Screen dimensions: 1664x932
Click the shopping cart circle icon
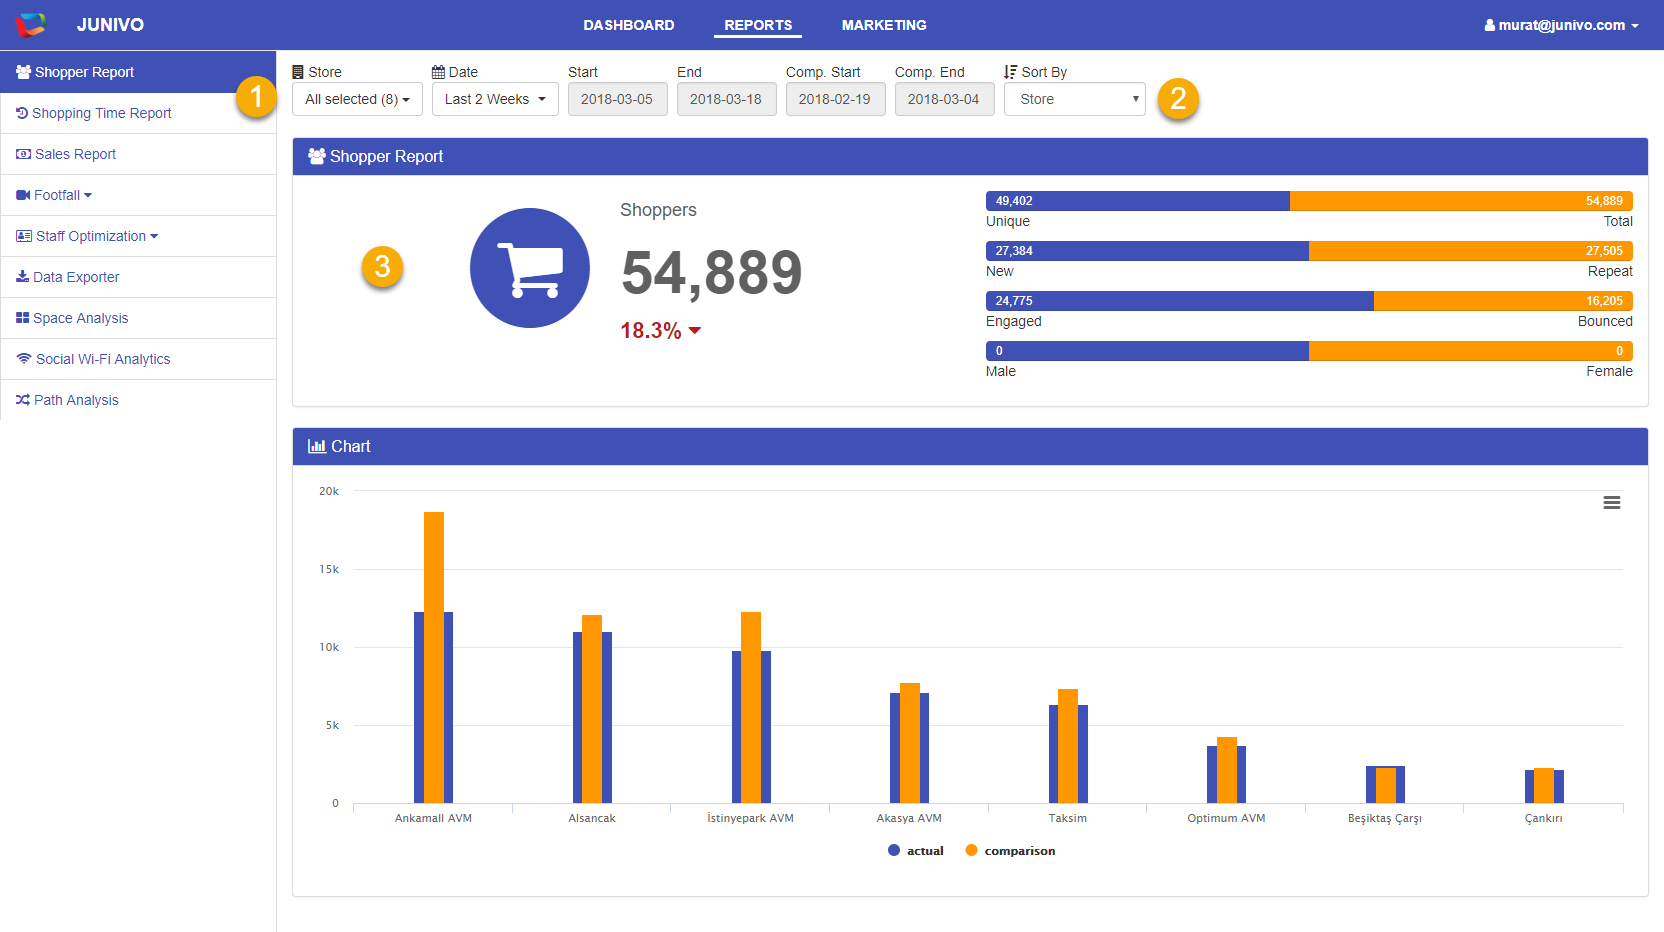[x=529, y=268]
